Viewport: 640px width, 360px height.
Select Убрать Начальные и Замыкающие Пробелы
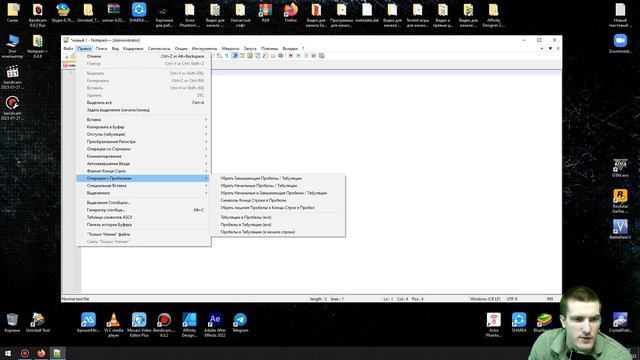coord(278,193)
